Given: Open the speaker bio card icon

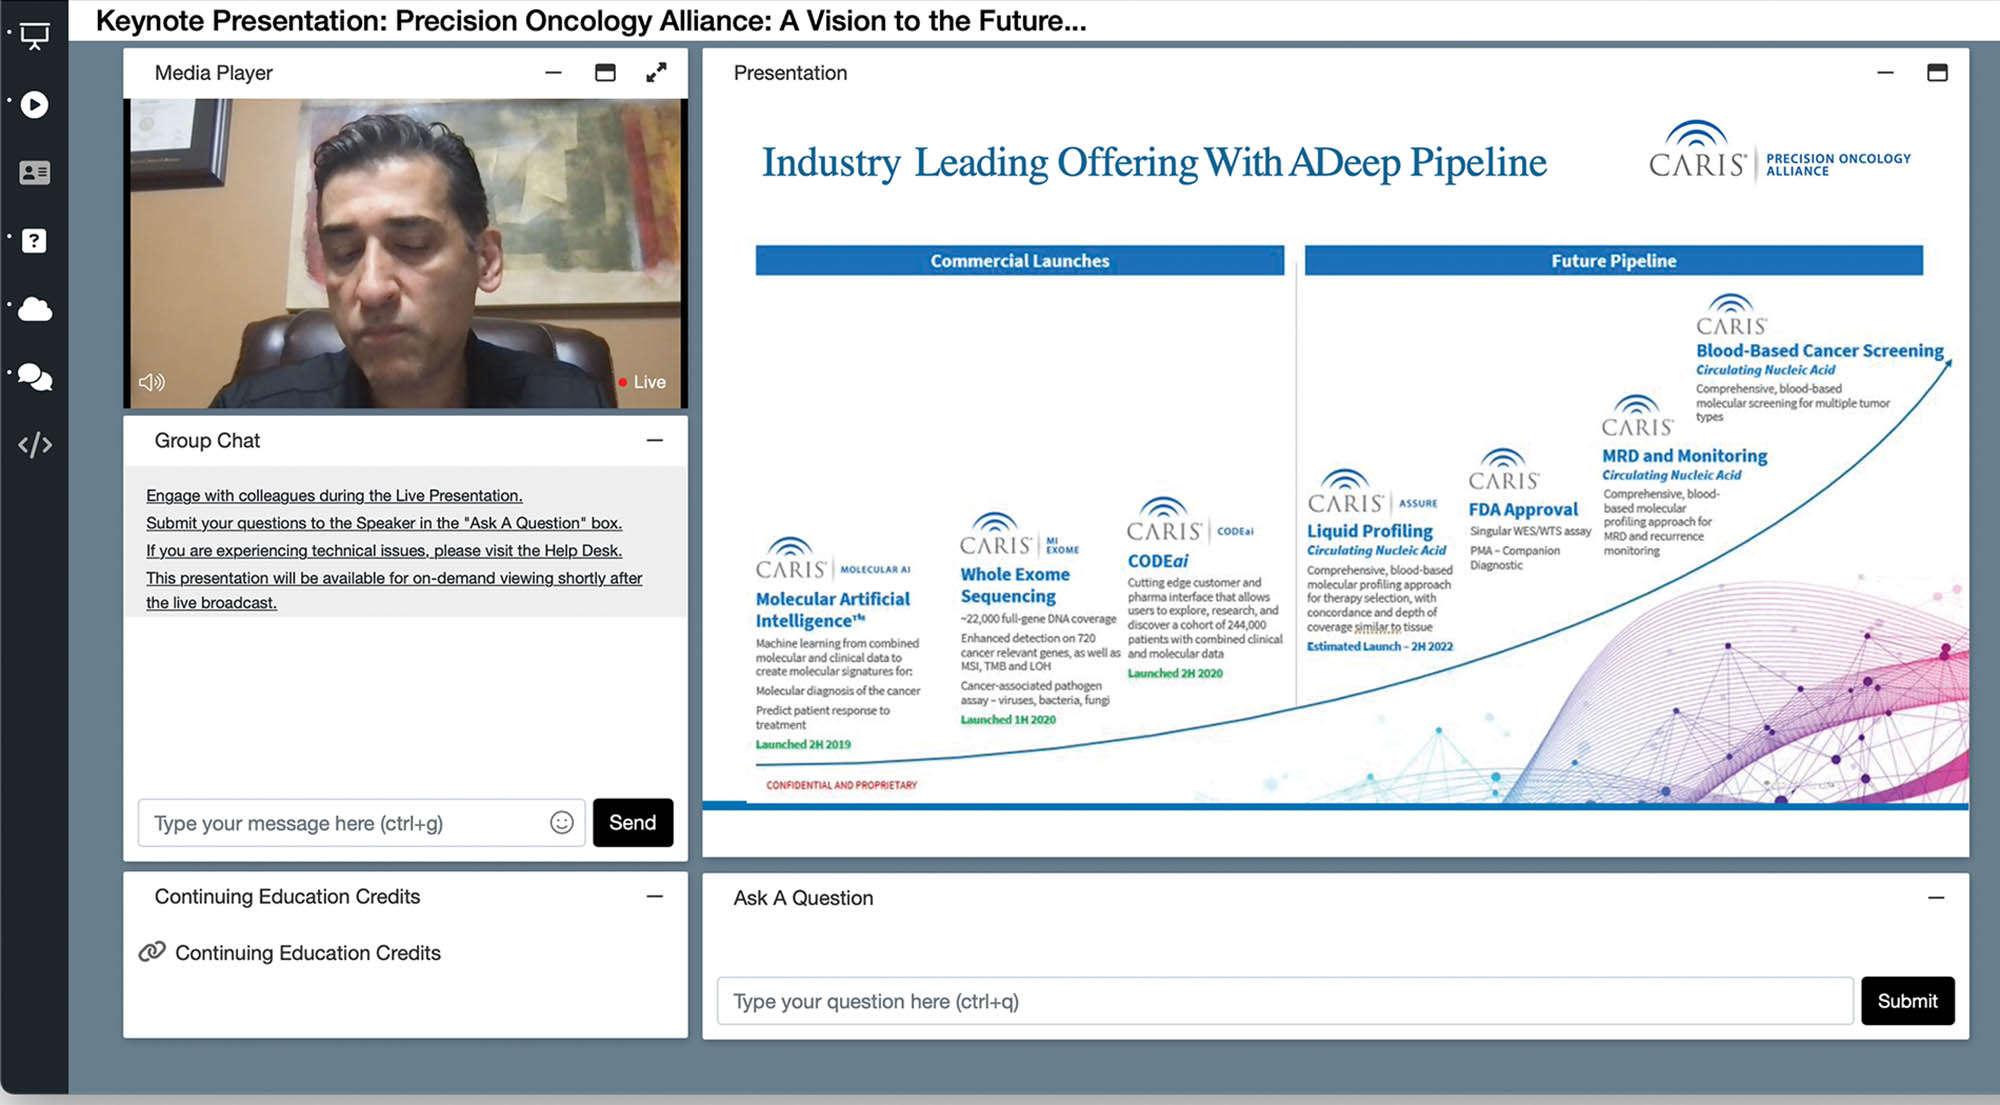Looking at the screenshot, I should [34, 173].
